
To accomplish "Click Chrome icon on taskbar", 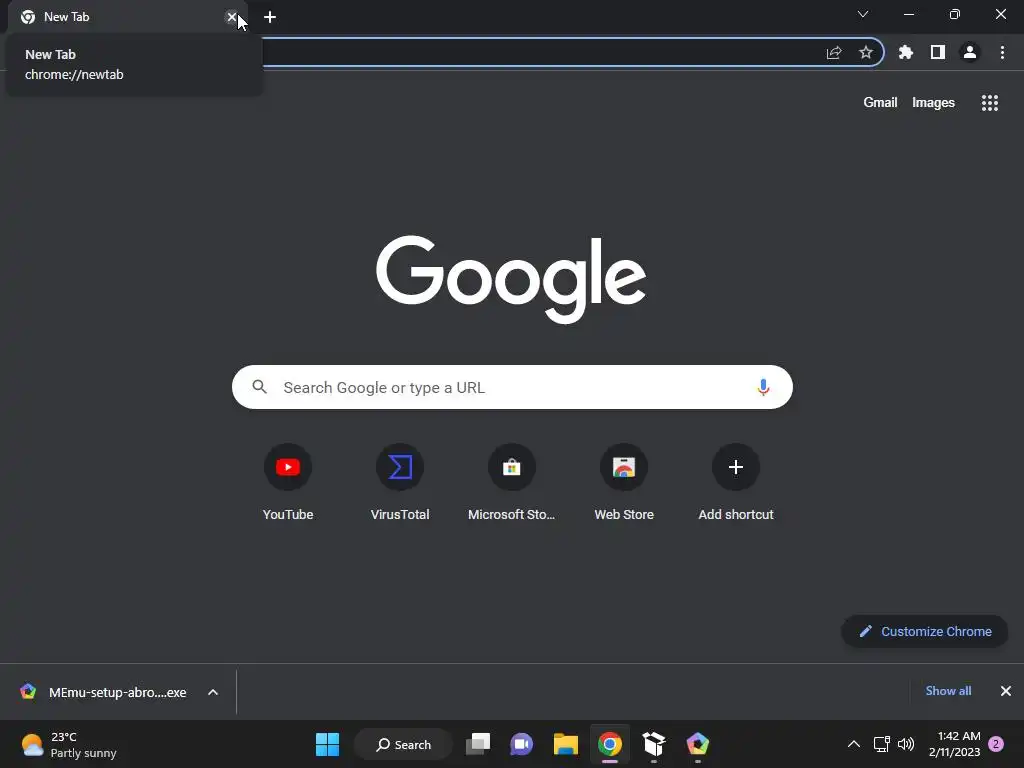I will pos(610,744).
